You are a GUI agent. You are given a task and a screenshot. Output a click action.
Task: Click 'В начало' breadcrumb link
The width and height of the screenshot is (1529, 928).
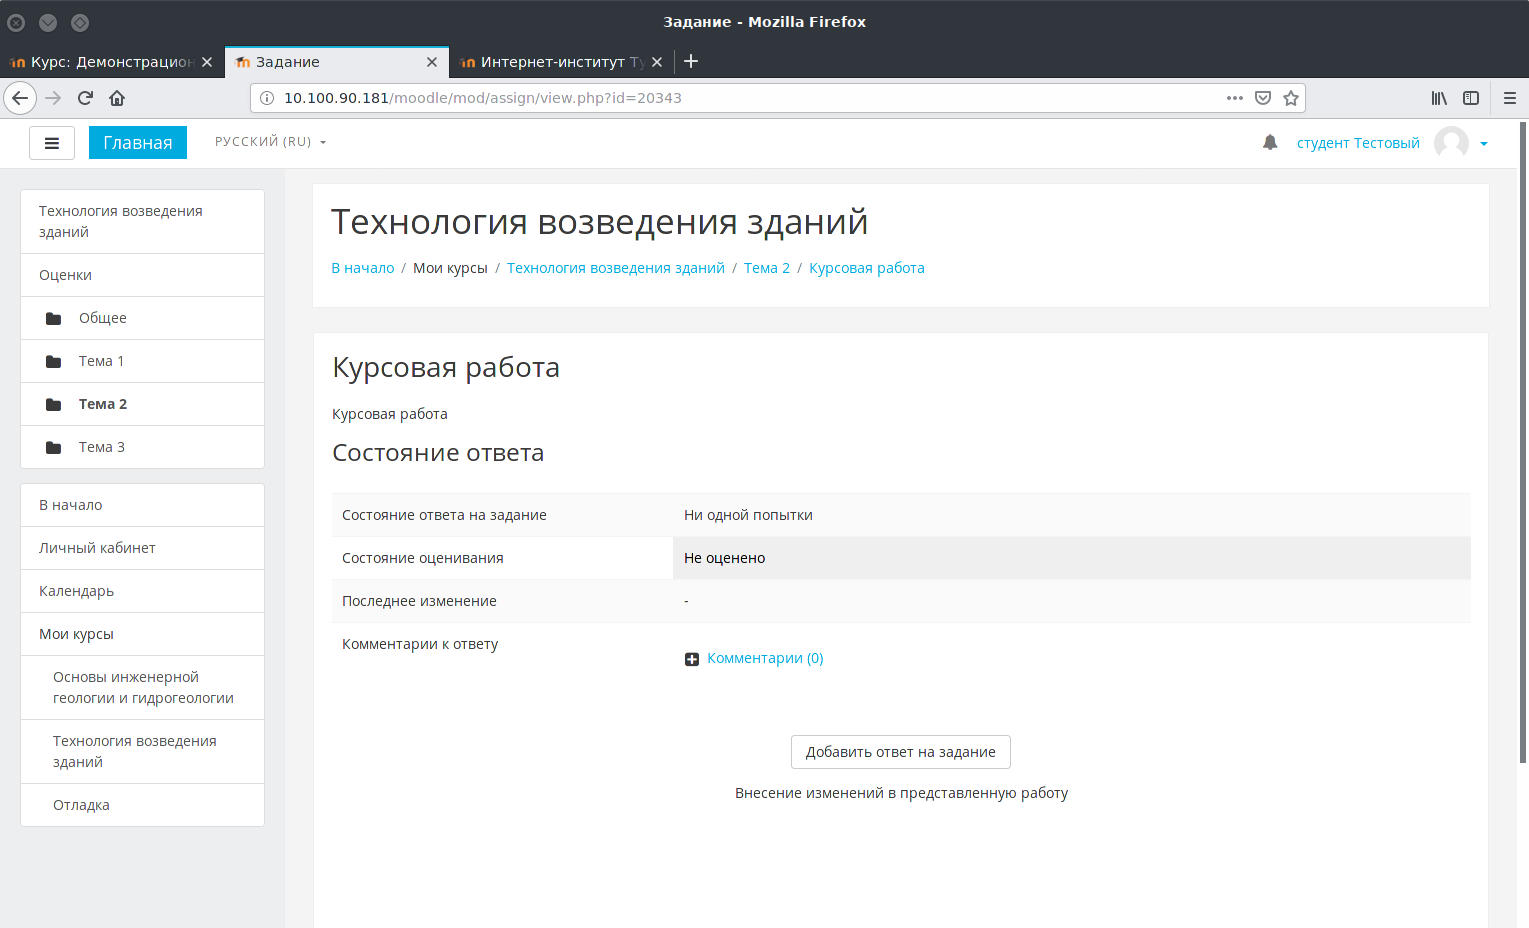pyautogui.click(x=363, y=268)
